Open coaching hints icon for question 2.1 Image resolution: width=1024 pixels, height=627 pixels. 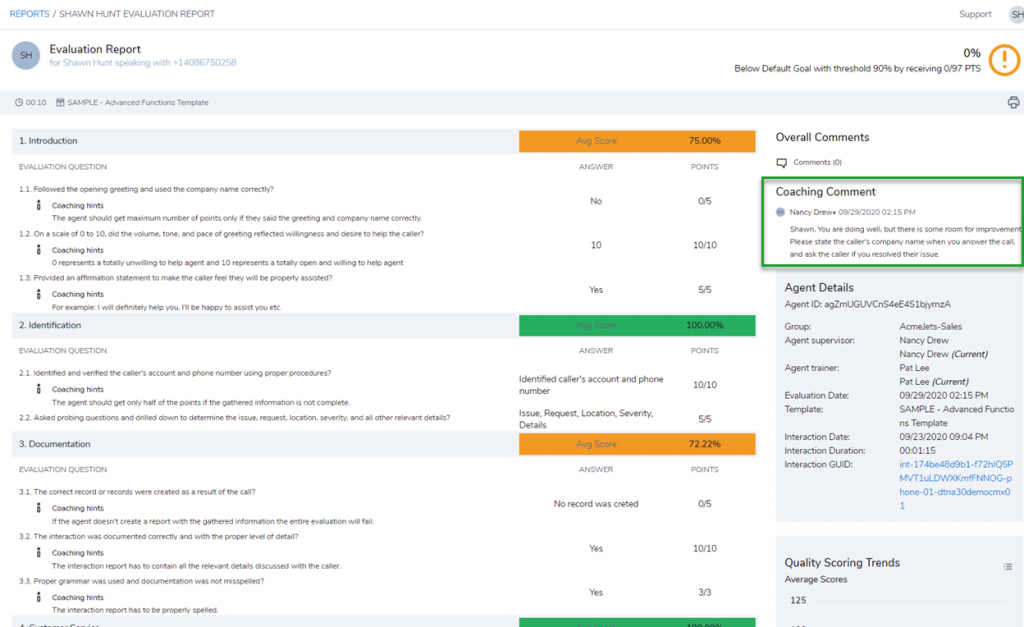(37, 388)
